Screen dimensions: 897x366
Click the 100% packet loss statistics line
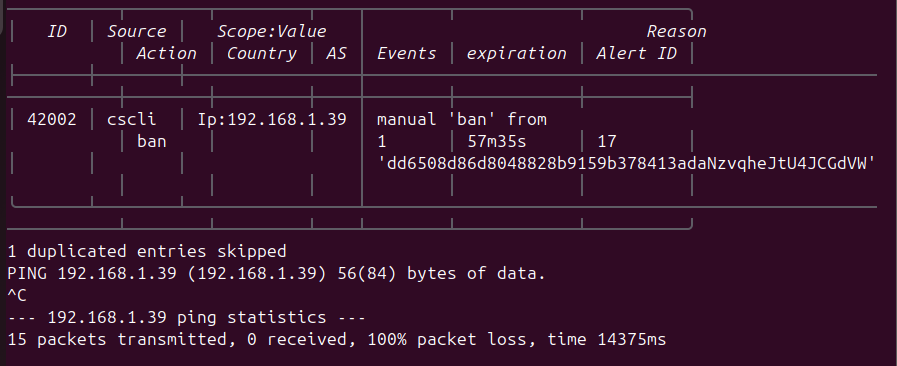point(337,340)
